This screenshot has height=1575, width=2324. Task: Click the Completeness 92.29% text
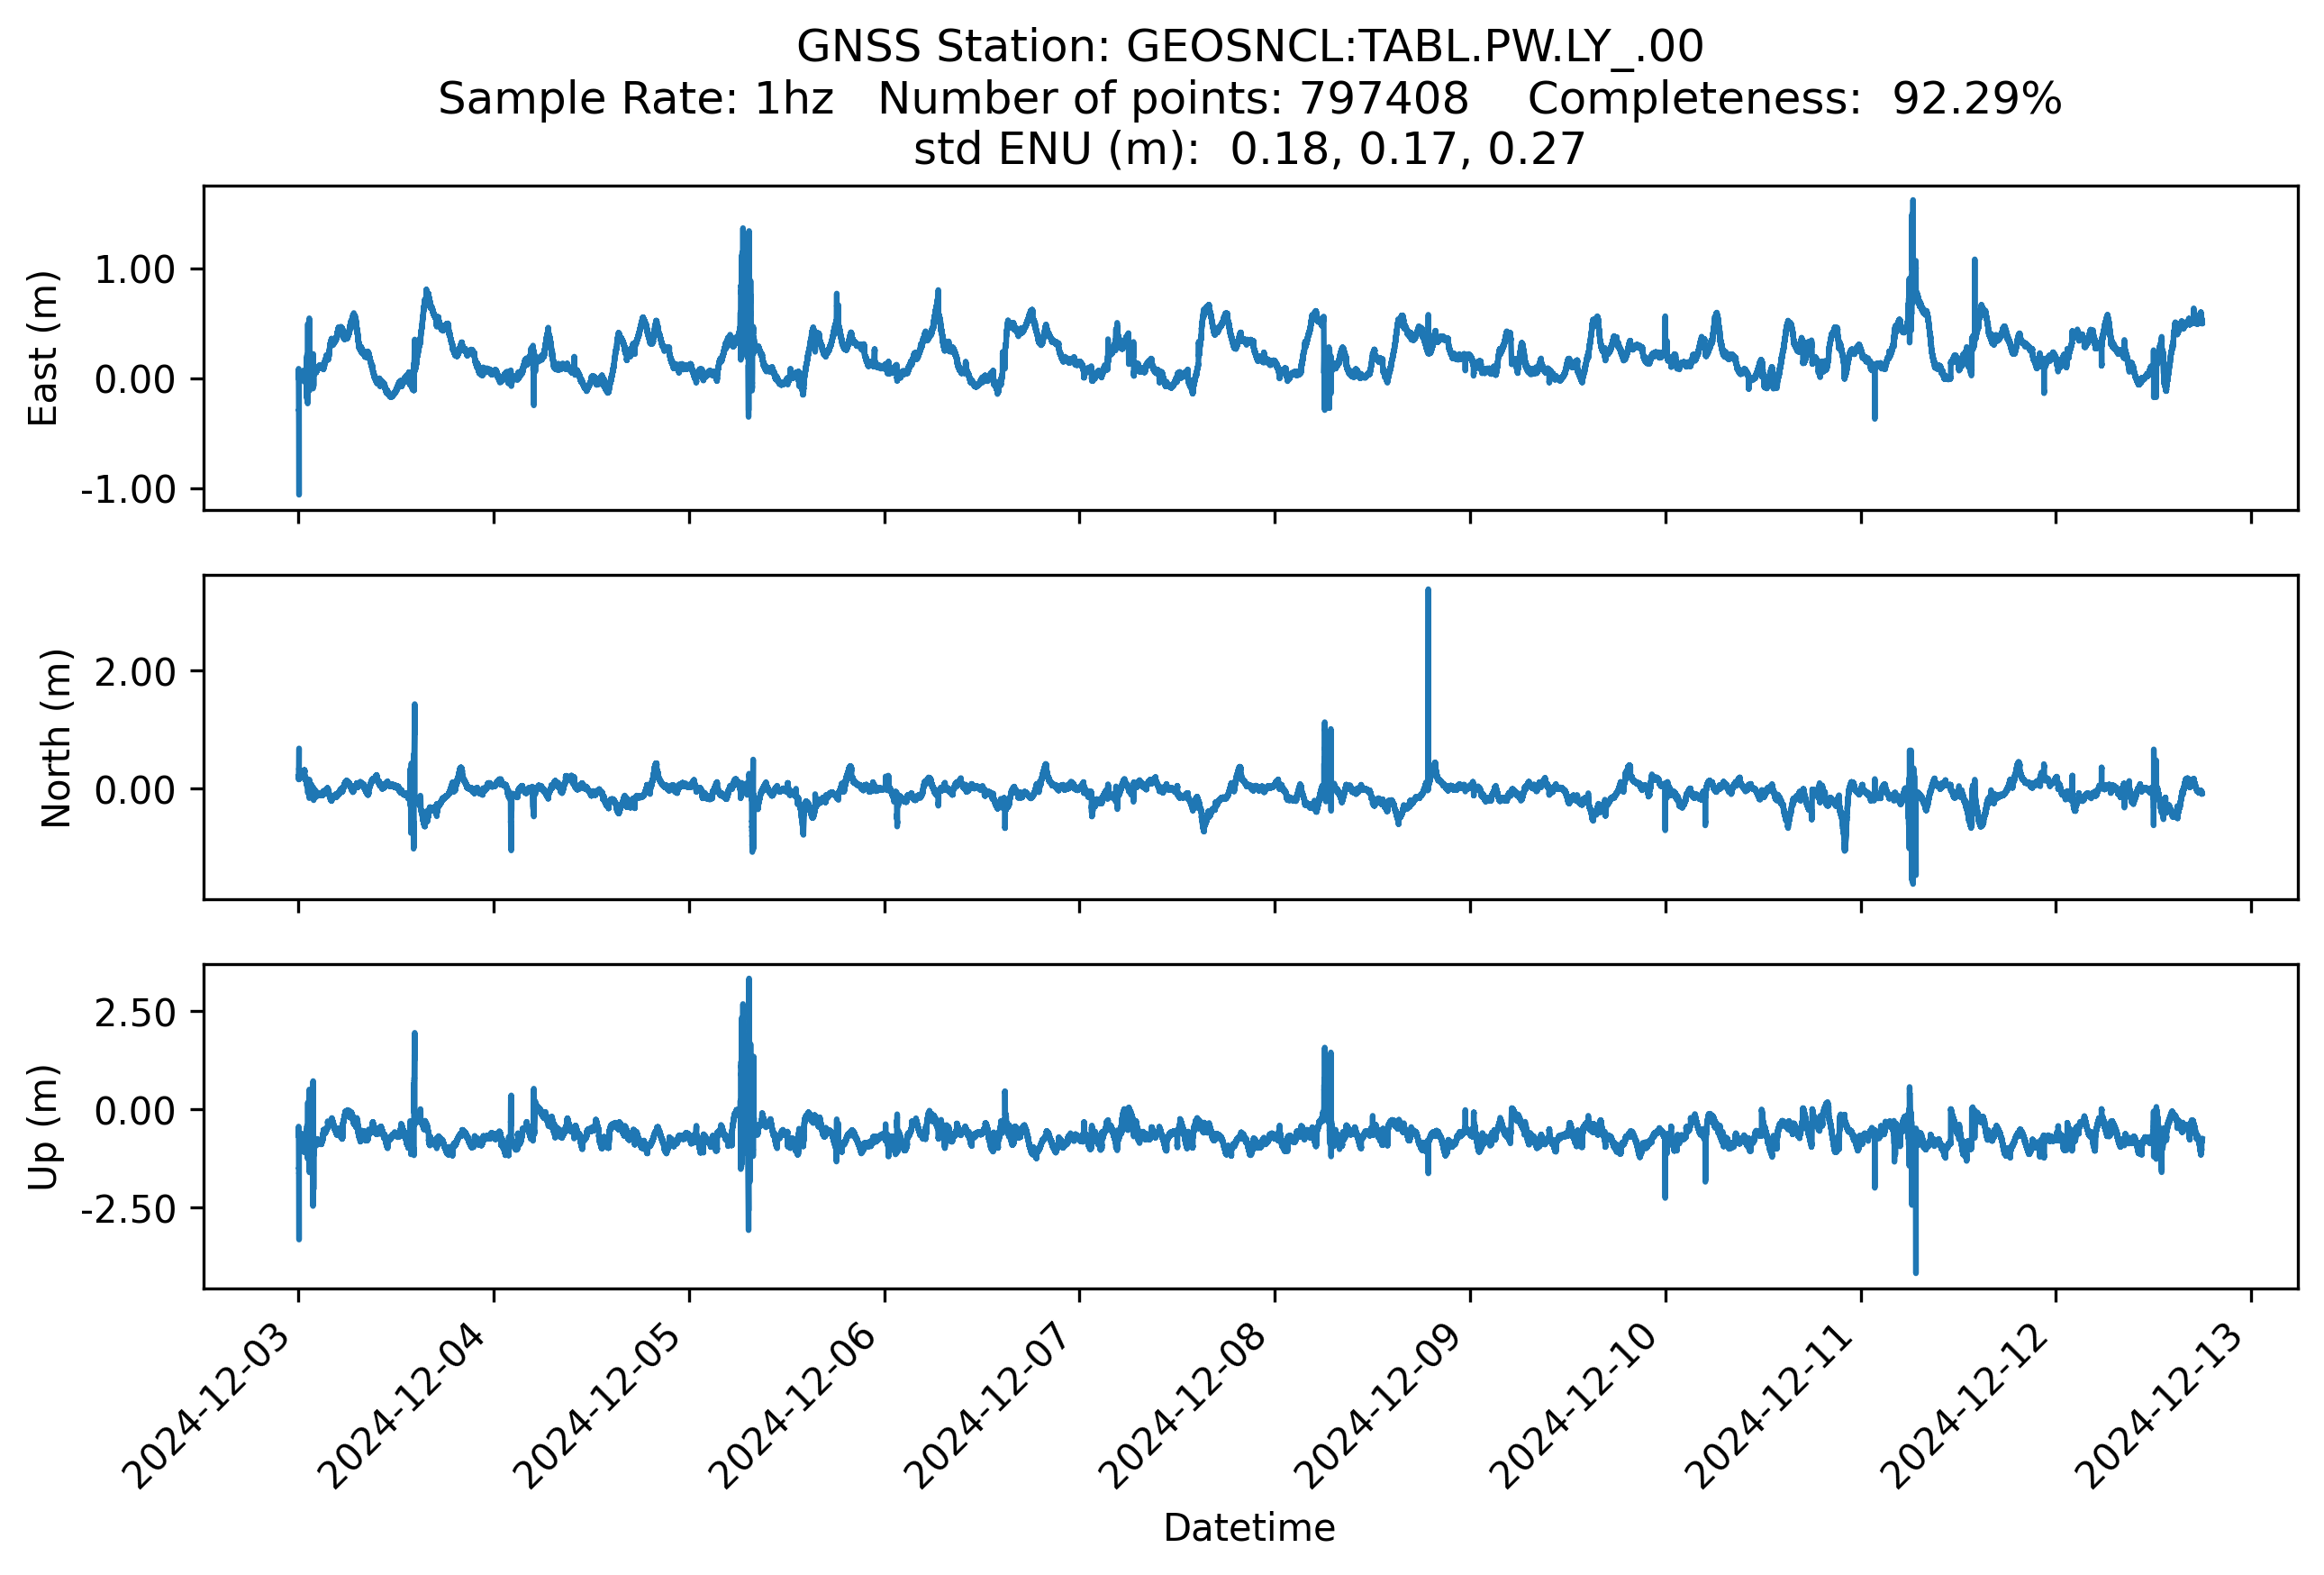click(x=1794, y=99)
